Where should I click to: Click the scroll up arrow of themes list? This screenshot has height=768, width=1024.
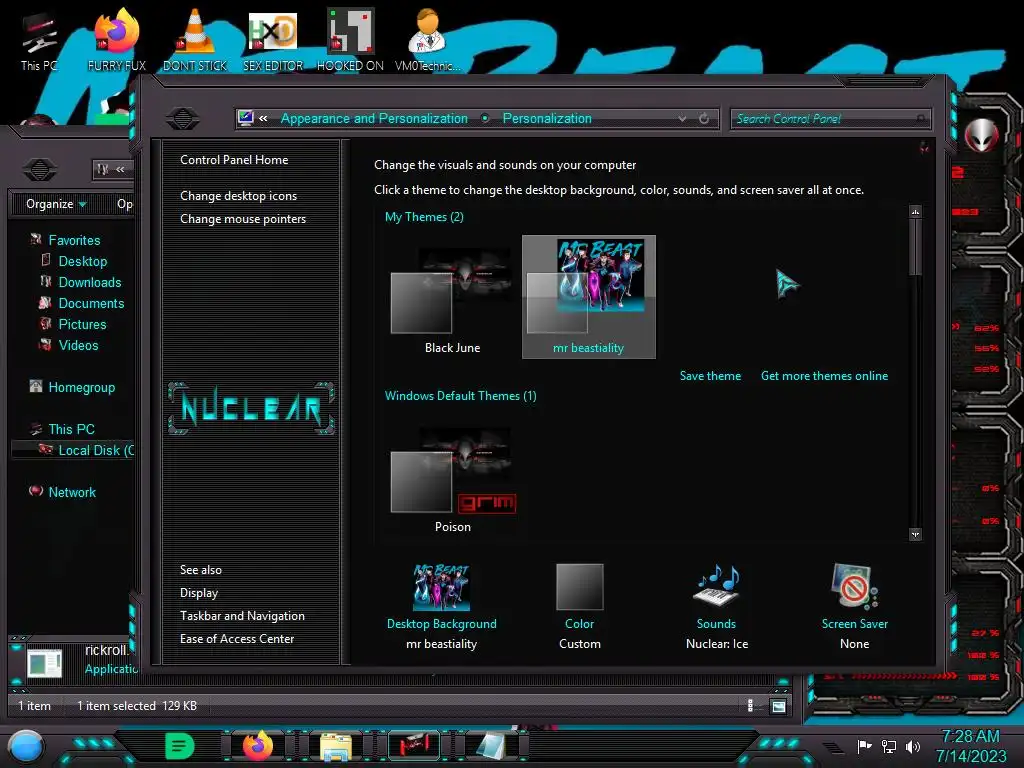[x=915, y=212]
